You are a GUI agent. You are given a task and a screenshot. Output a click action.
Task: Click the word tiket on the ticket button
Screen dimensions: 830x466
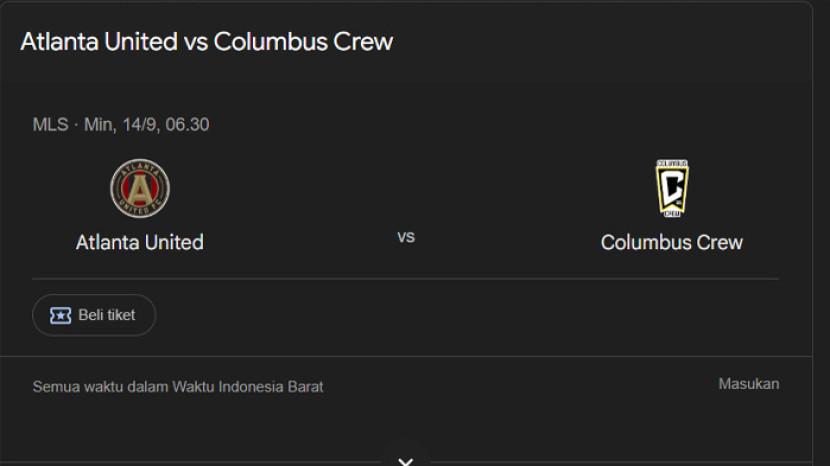coord(120,315)
